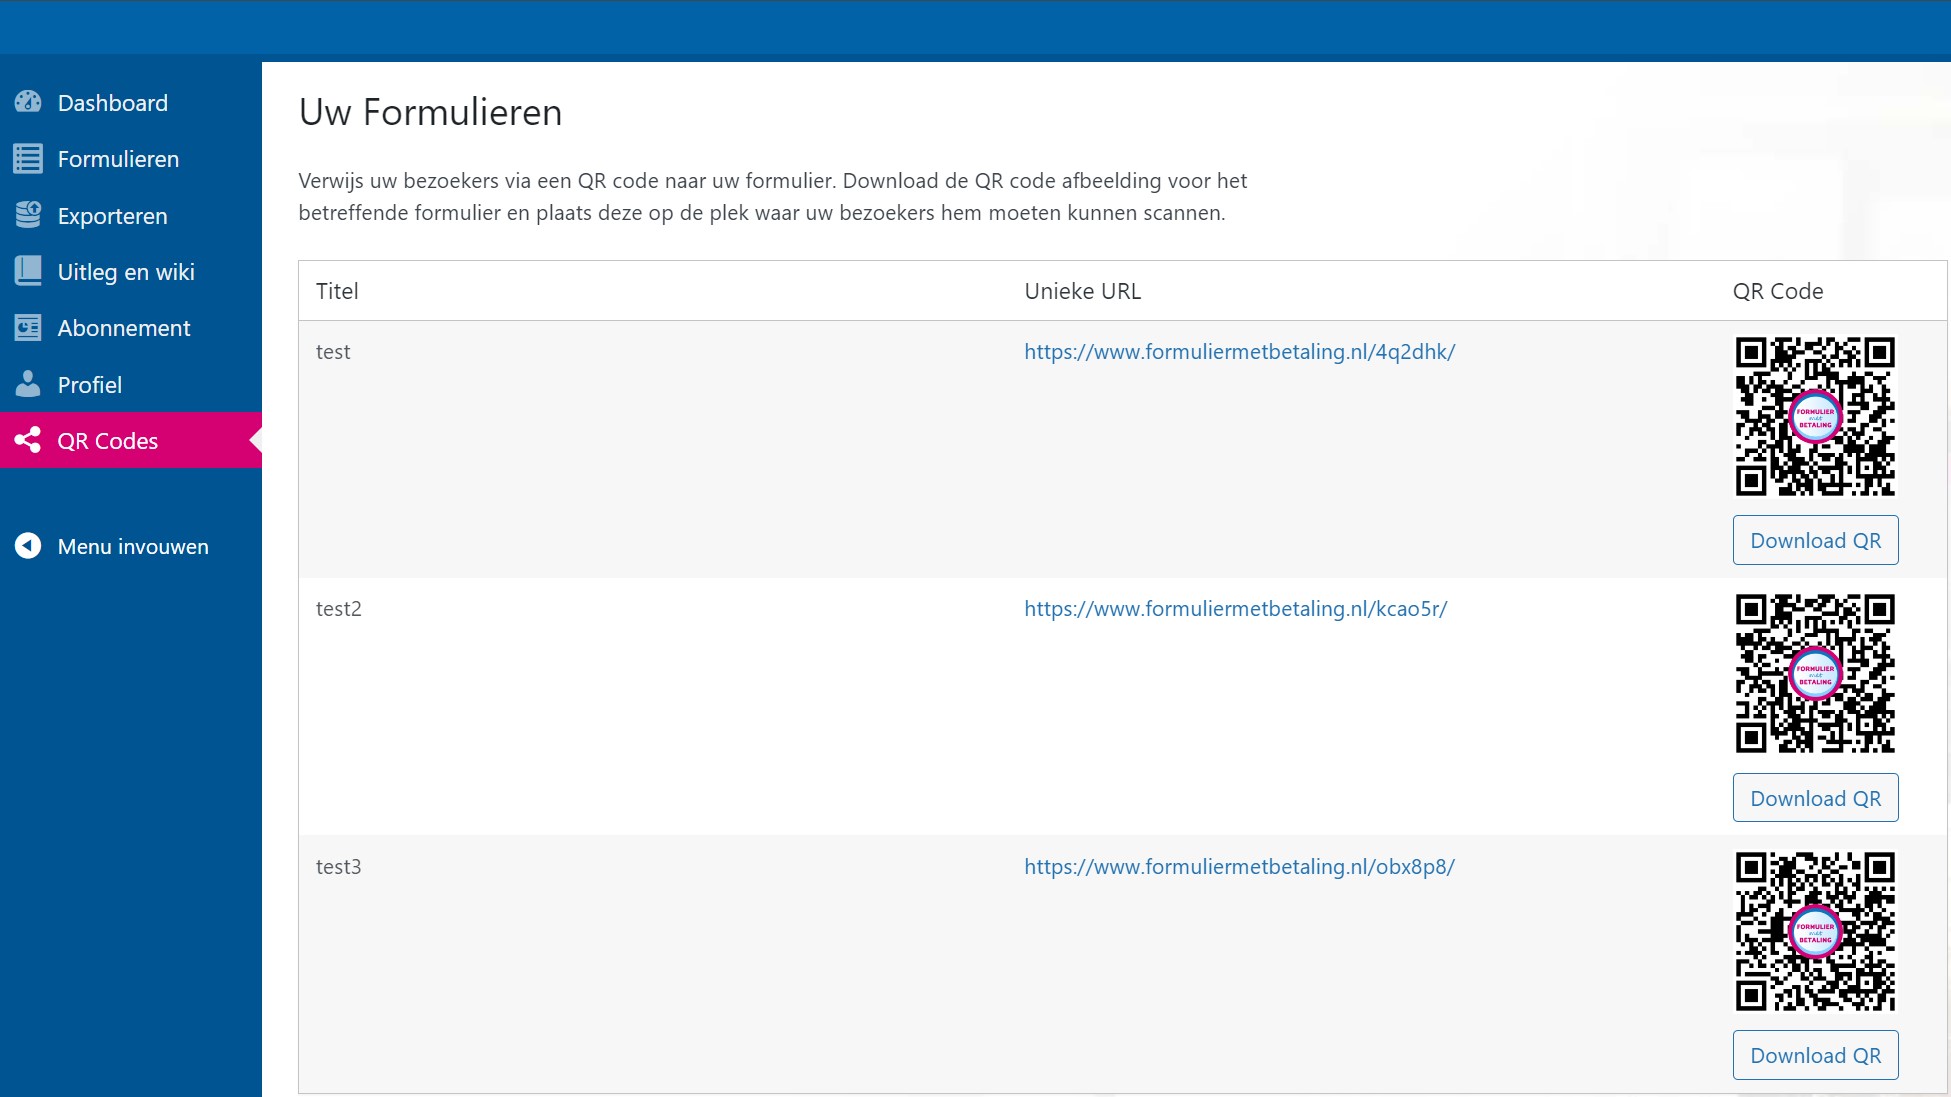
Task: Click the Abonnement card icon
Action: click(28, 327)
